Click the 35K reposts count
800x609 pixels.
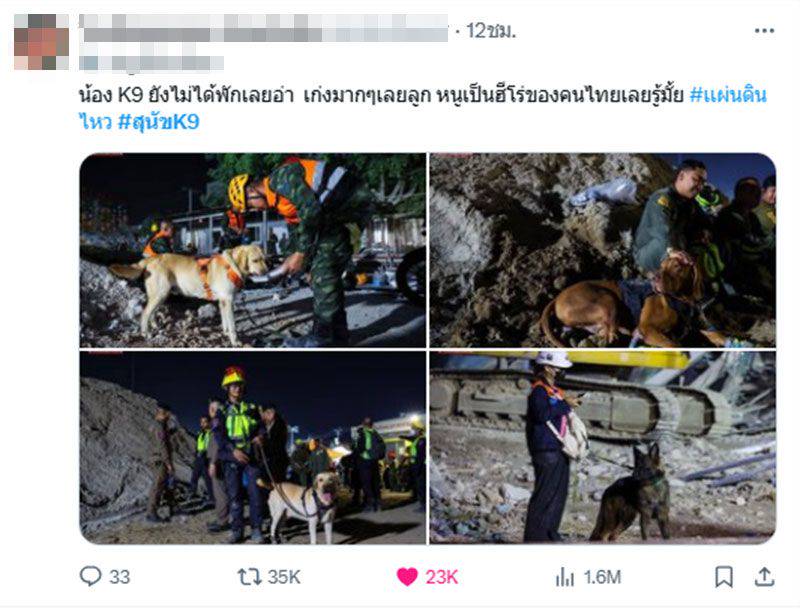[x=284, y=577]
